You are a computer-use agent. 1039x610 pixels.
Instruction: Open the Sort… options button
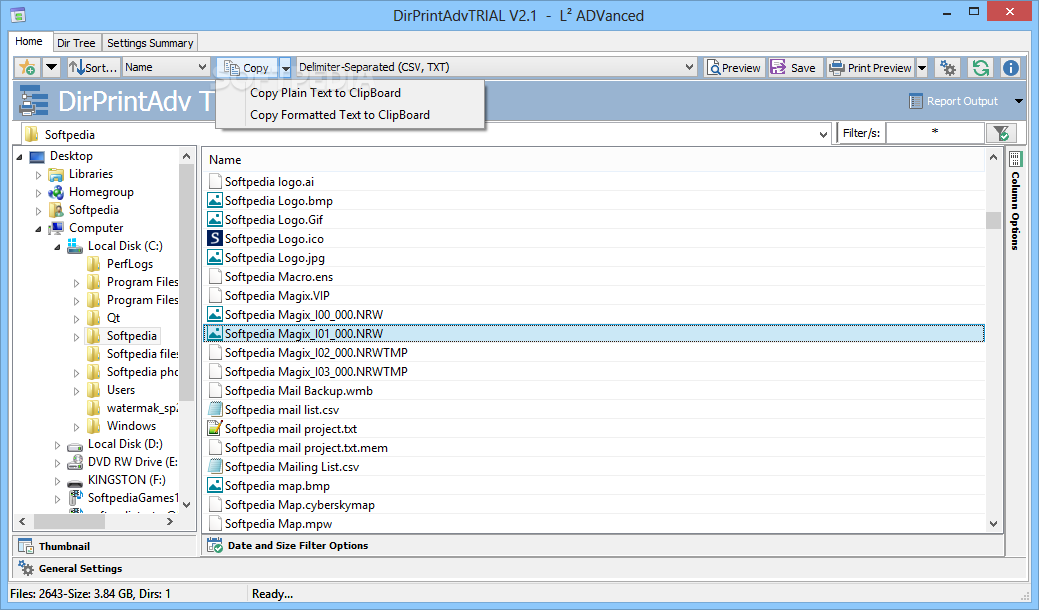(x=93, y=68)
